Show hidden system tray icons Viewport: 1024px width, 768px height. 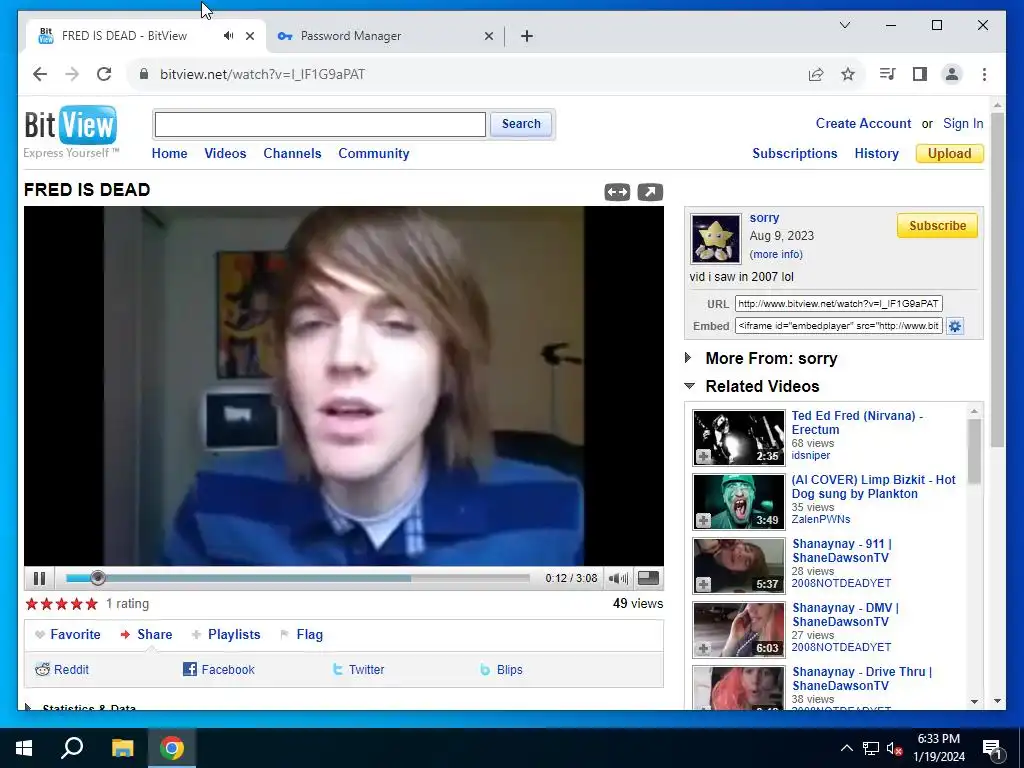click(846, 748)
